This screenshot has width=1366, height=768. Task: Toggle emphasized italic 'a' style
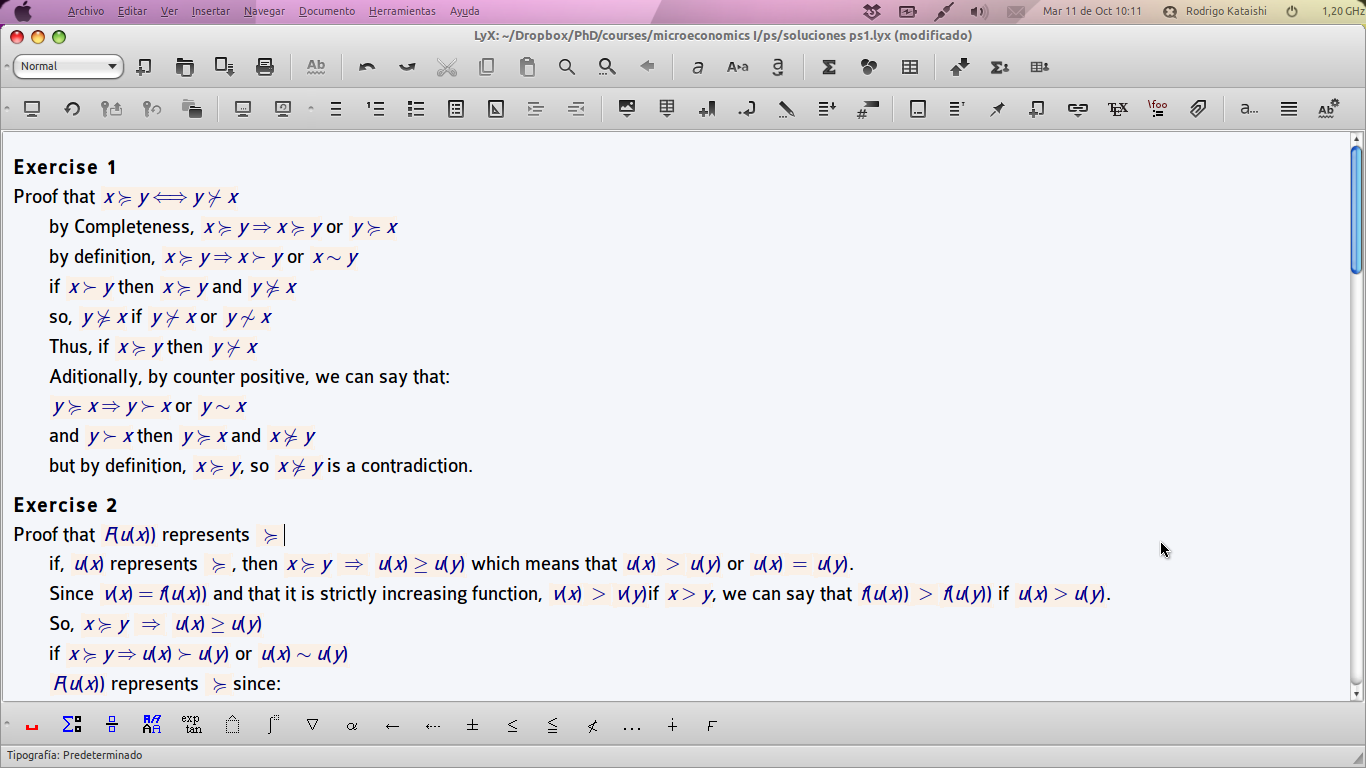[x=698, y=67]
